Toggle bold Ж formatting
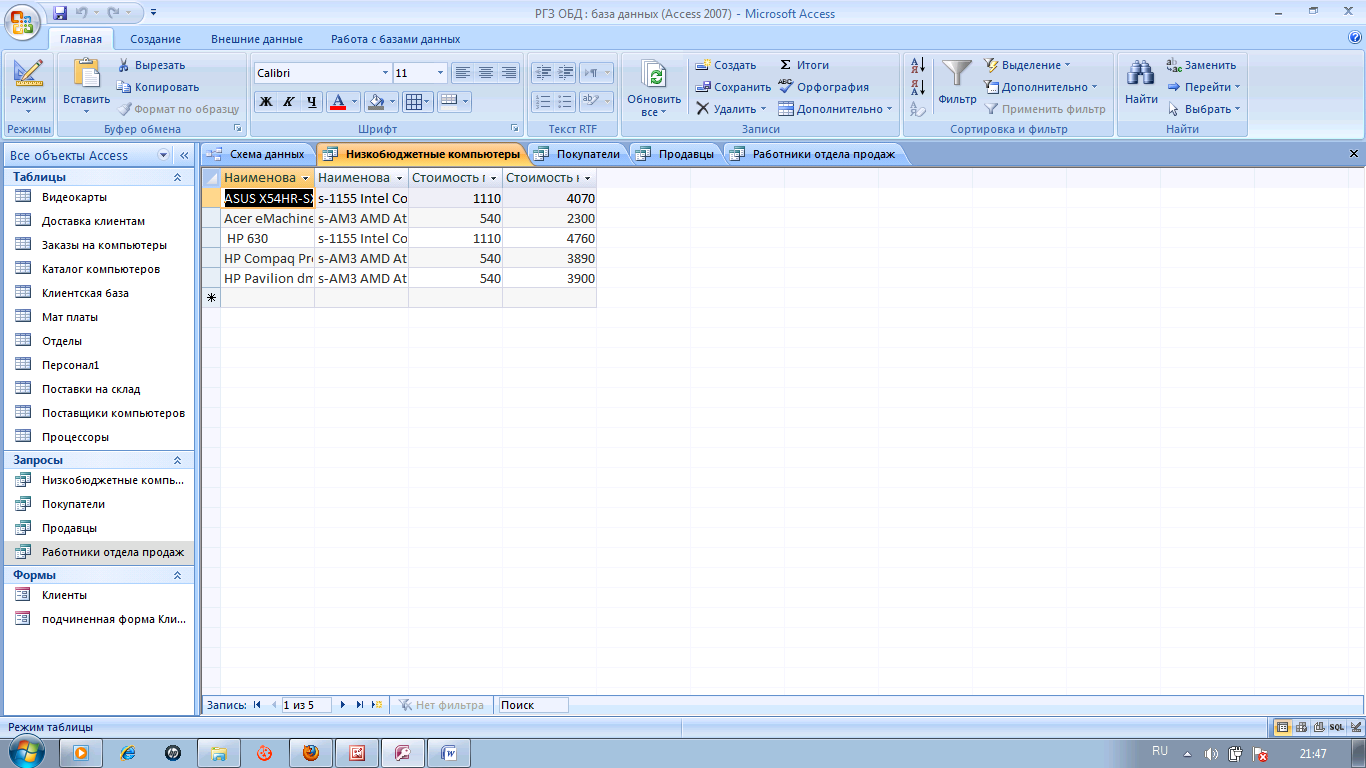This screenshot has height=768, width=1366. (265, 102)
